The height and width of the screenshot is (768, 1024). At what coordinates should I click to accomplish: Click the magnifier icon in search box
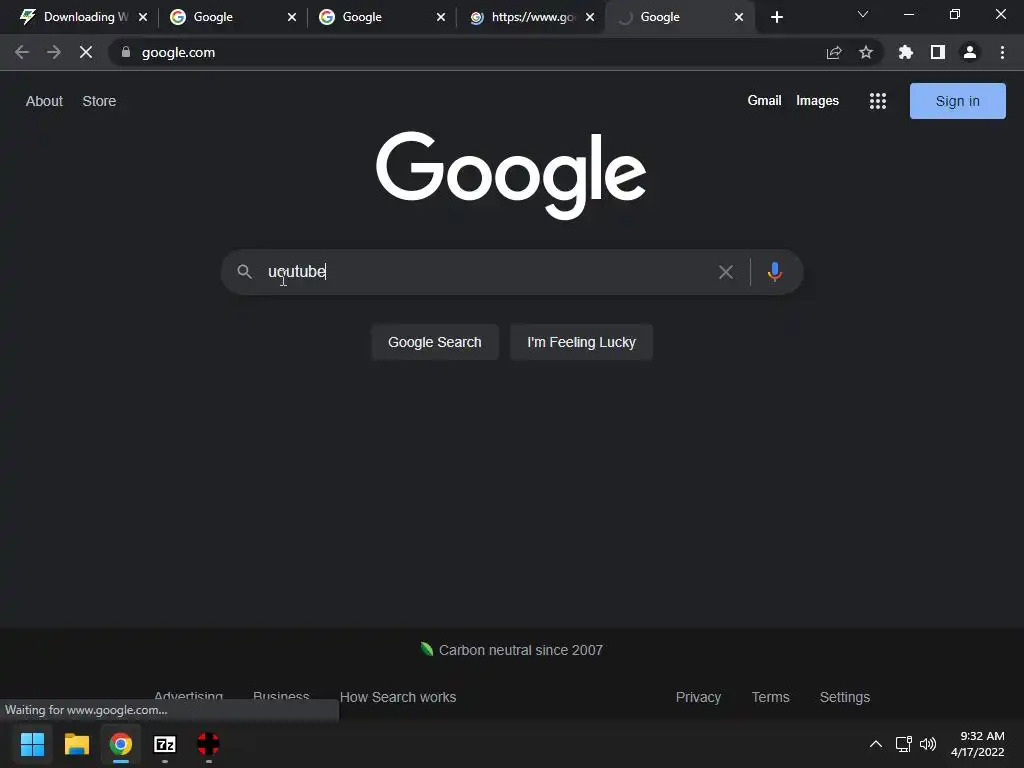[x=244, y=272]
